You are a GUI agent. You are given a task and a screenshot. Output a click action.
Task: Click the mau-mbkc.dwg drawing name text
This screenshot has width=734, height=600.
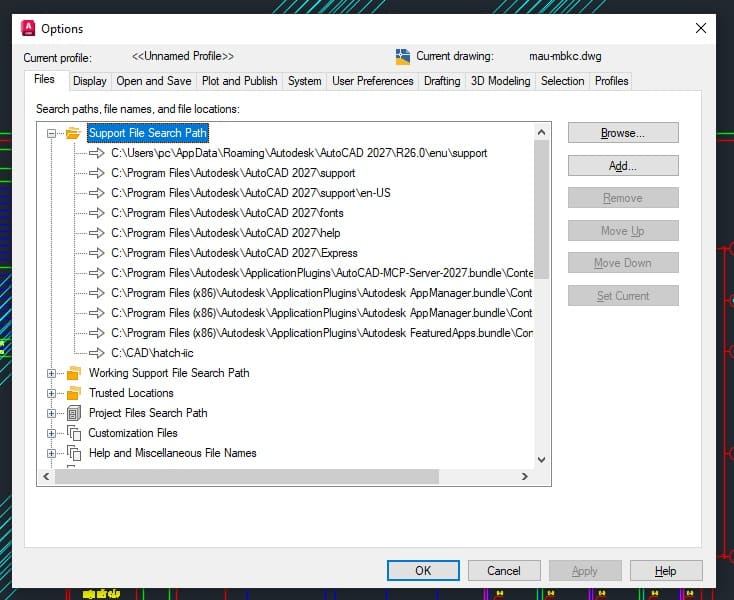(x=565, y=57)
